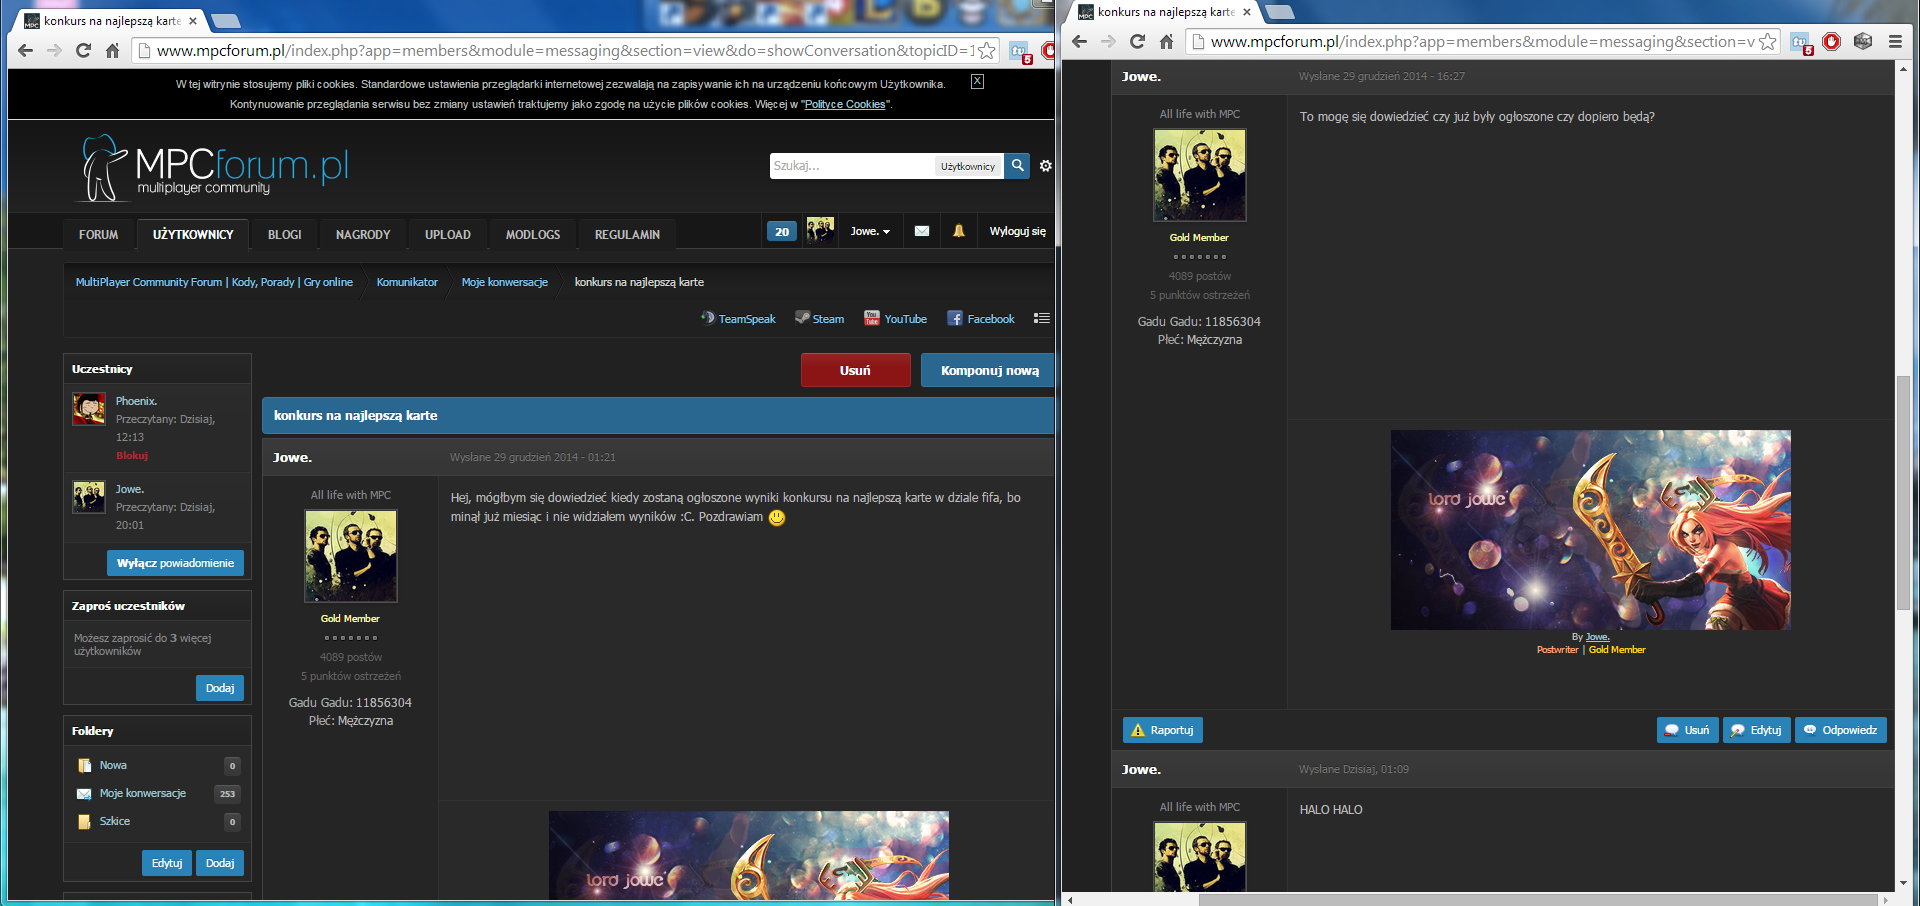Click the Raportuj button on the post

point(1163,730)
